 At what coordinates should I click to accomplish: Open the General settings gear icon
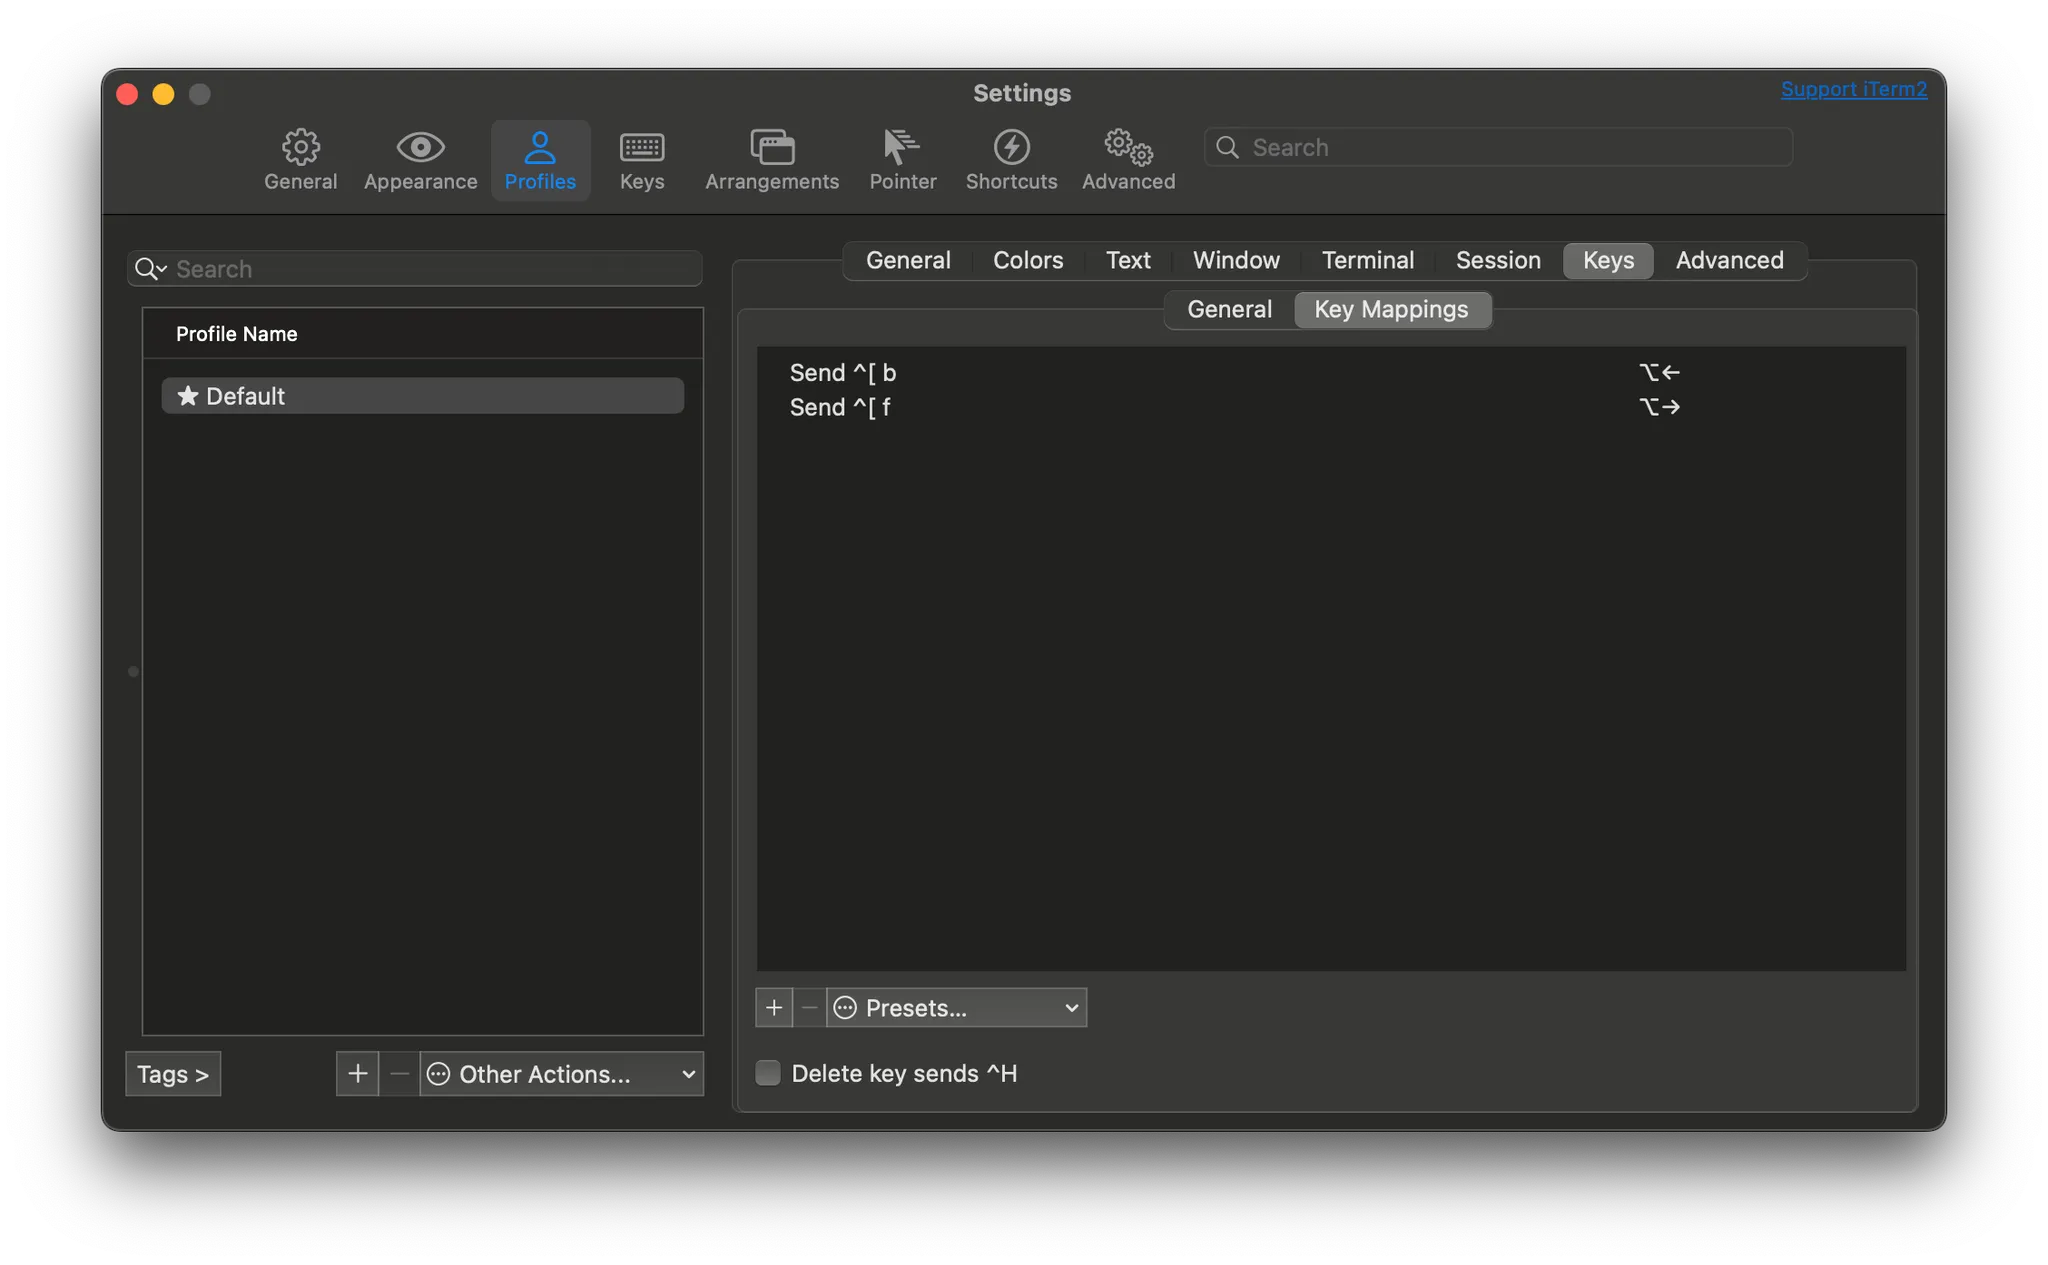point(300,148)
